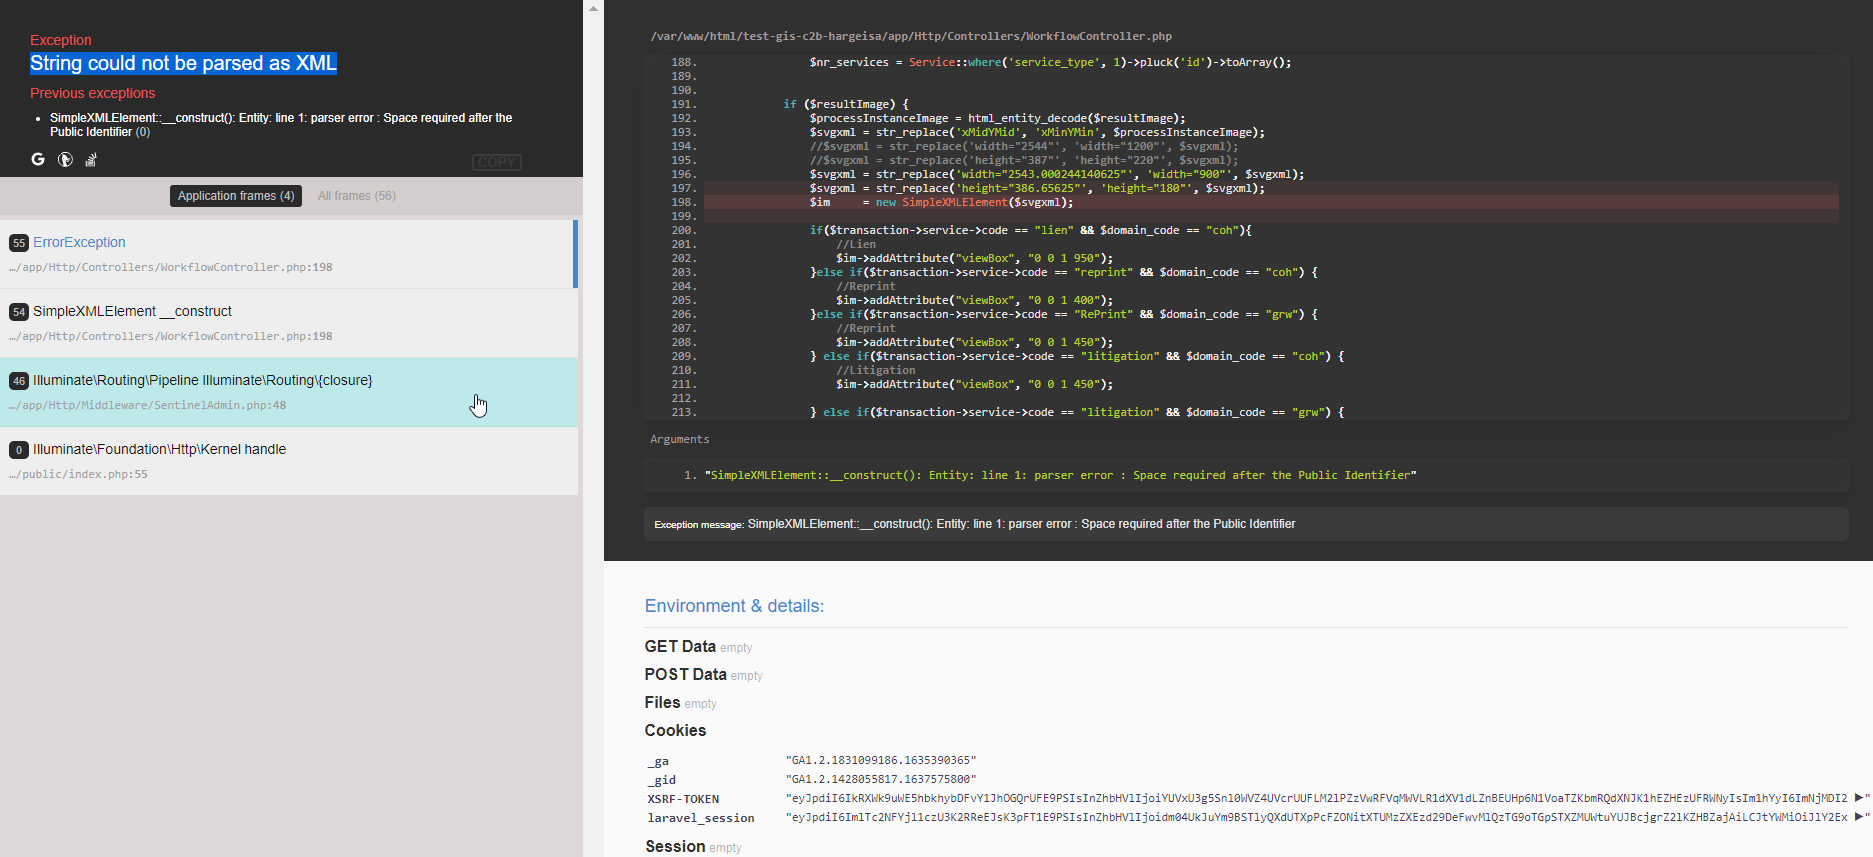Click the 'GET Data' heading

point(680,646)
